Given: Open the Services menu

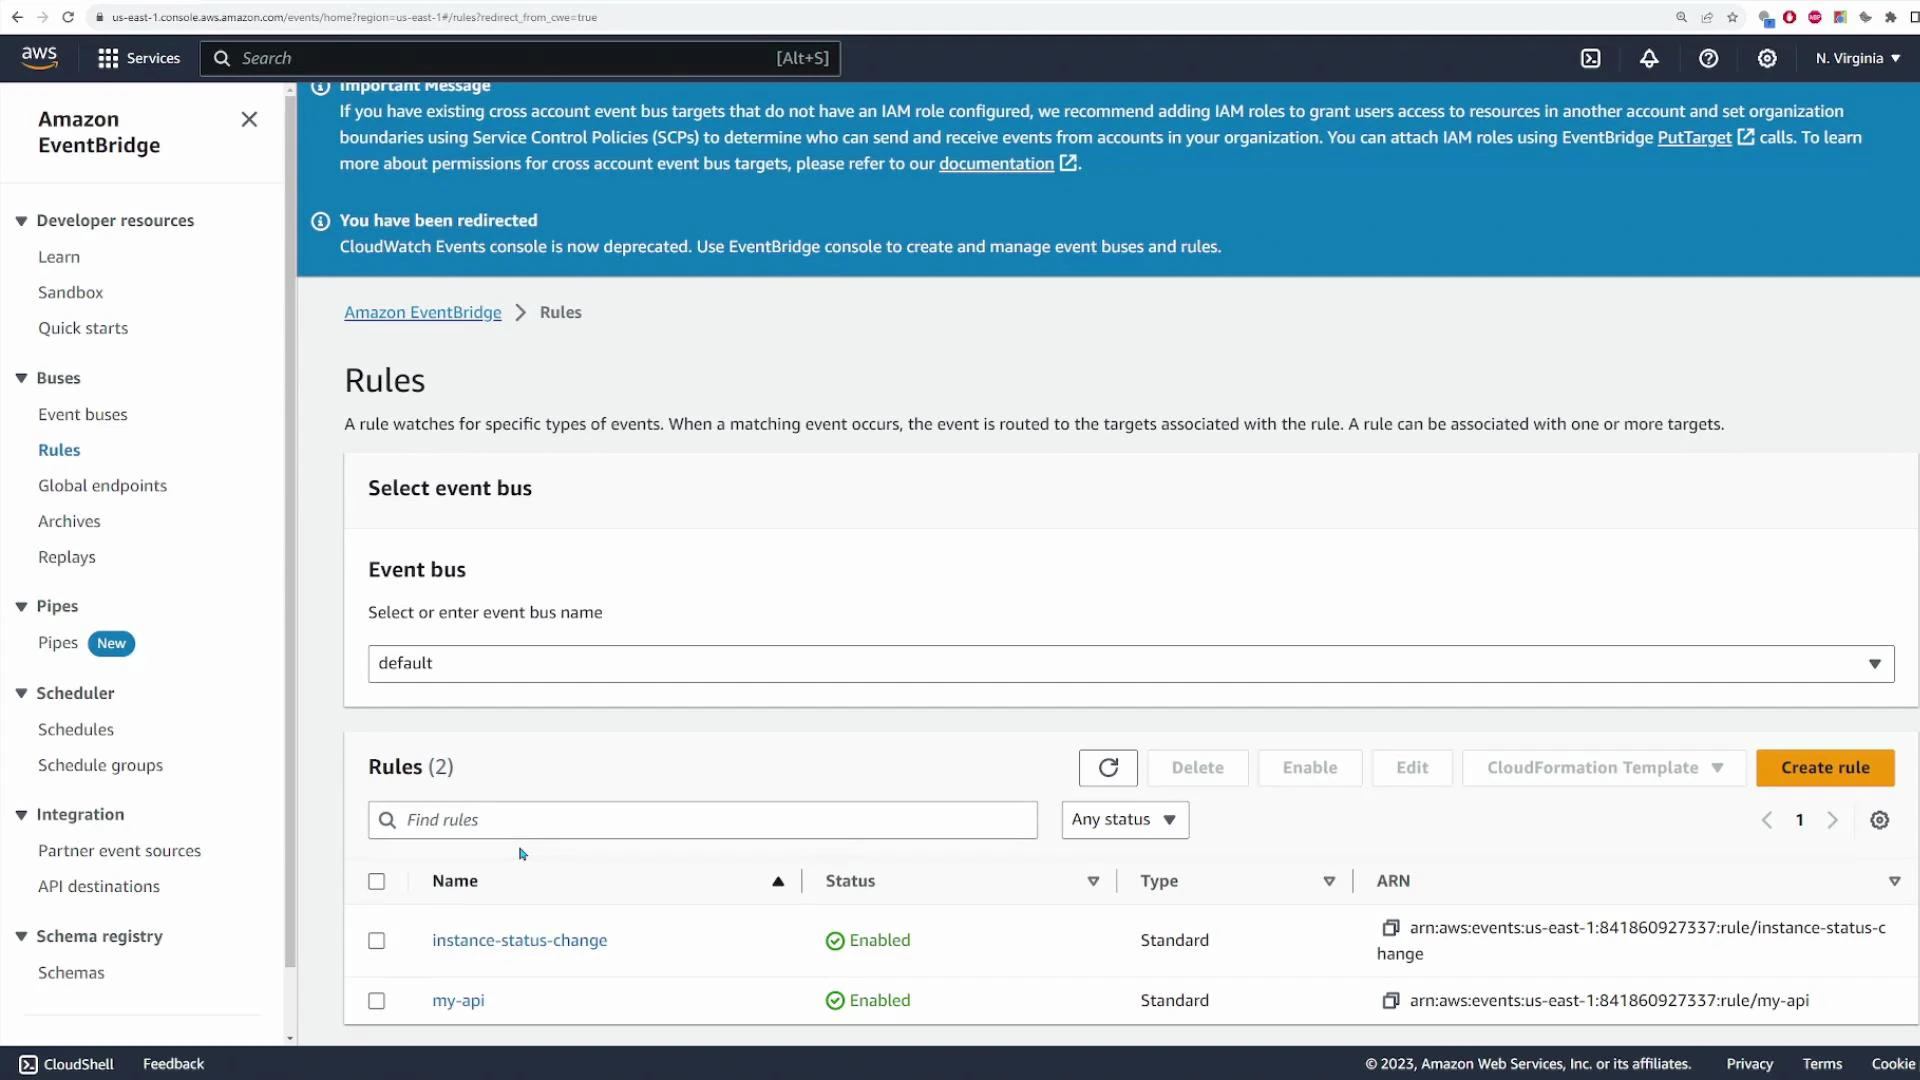Looking at the screenshot, I should pyautogui.click(x=138, y=58).
